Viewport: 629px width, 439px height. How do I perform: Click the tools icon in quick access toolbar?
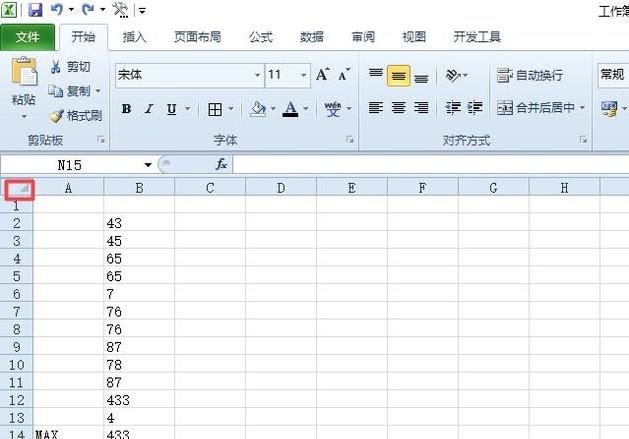pos(120,10)
